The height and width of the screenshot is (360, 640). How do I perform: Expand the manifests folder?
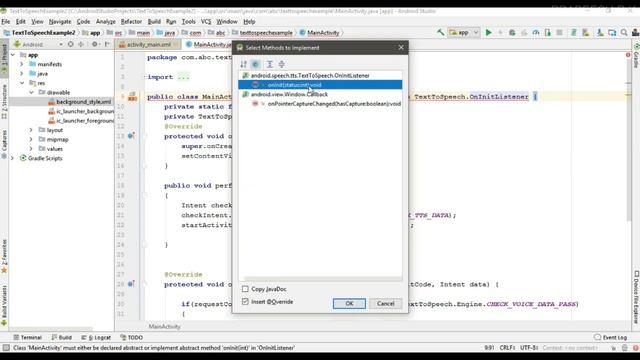[x=22, y=64]
